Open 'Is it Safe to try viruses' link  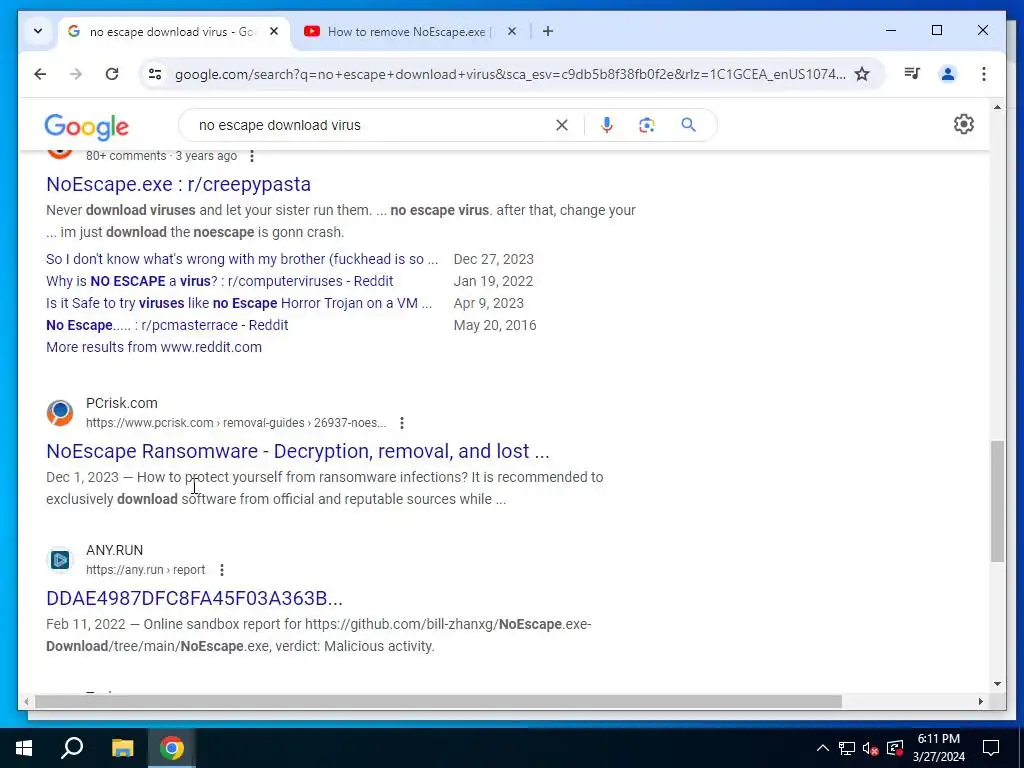pos(239,304)
